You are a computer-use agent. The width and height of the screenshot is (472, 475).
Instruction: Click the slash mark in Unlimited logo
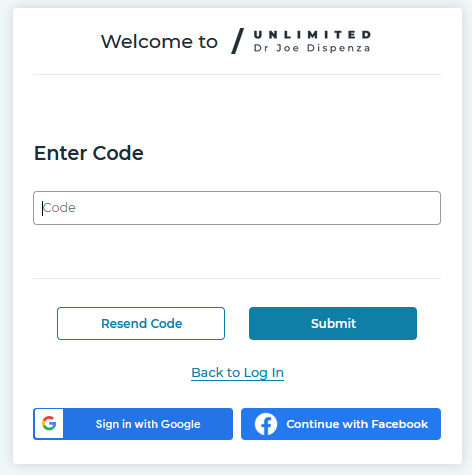coord(238,41)
